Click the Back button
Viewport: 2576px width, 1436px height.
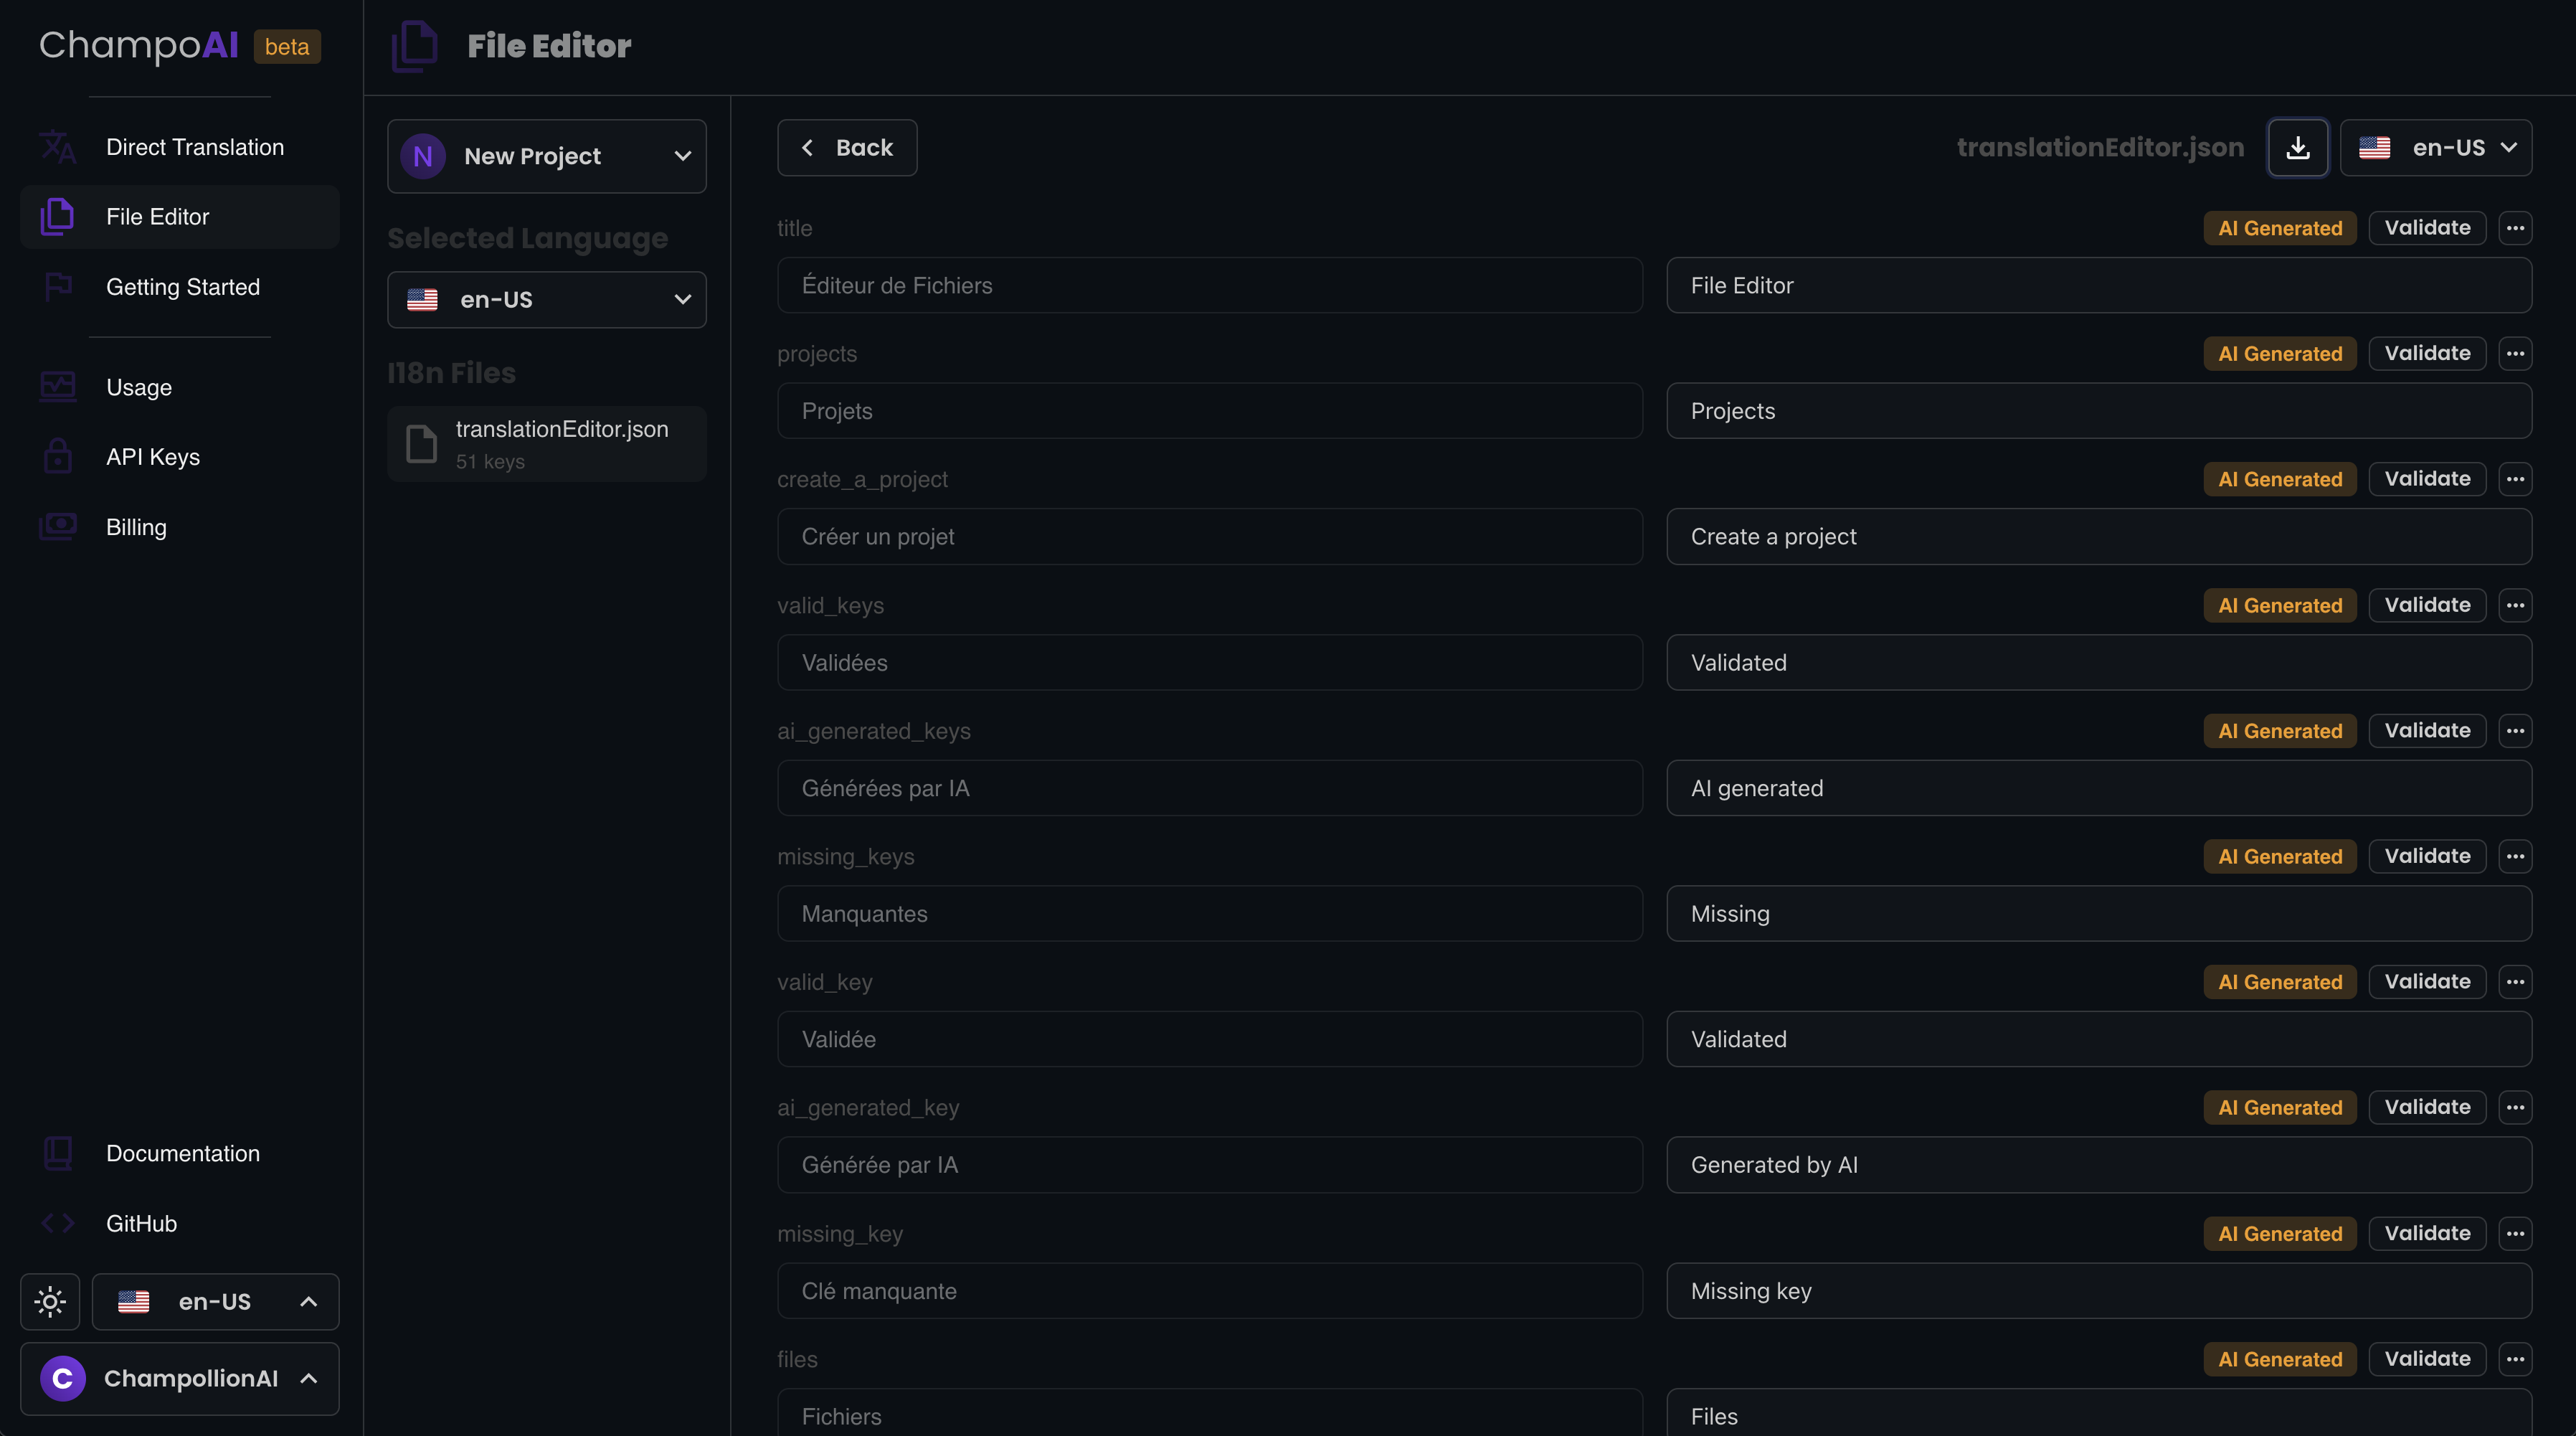click(846, 148)
